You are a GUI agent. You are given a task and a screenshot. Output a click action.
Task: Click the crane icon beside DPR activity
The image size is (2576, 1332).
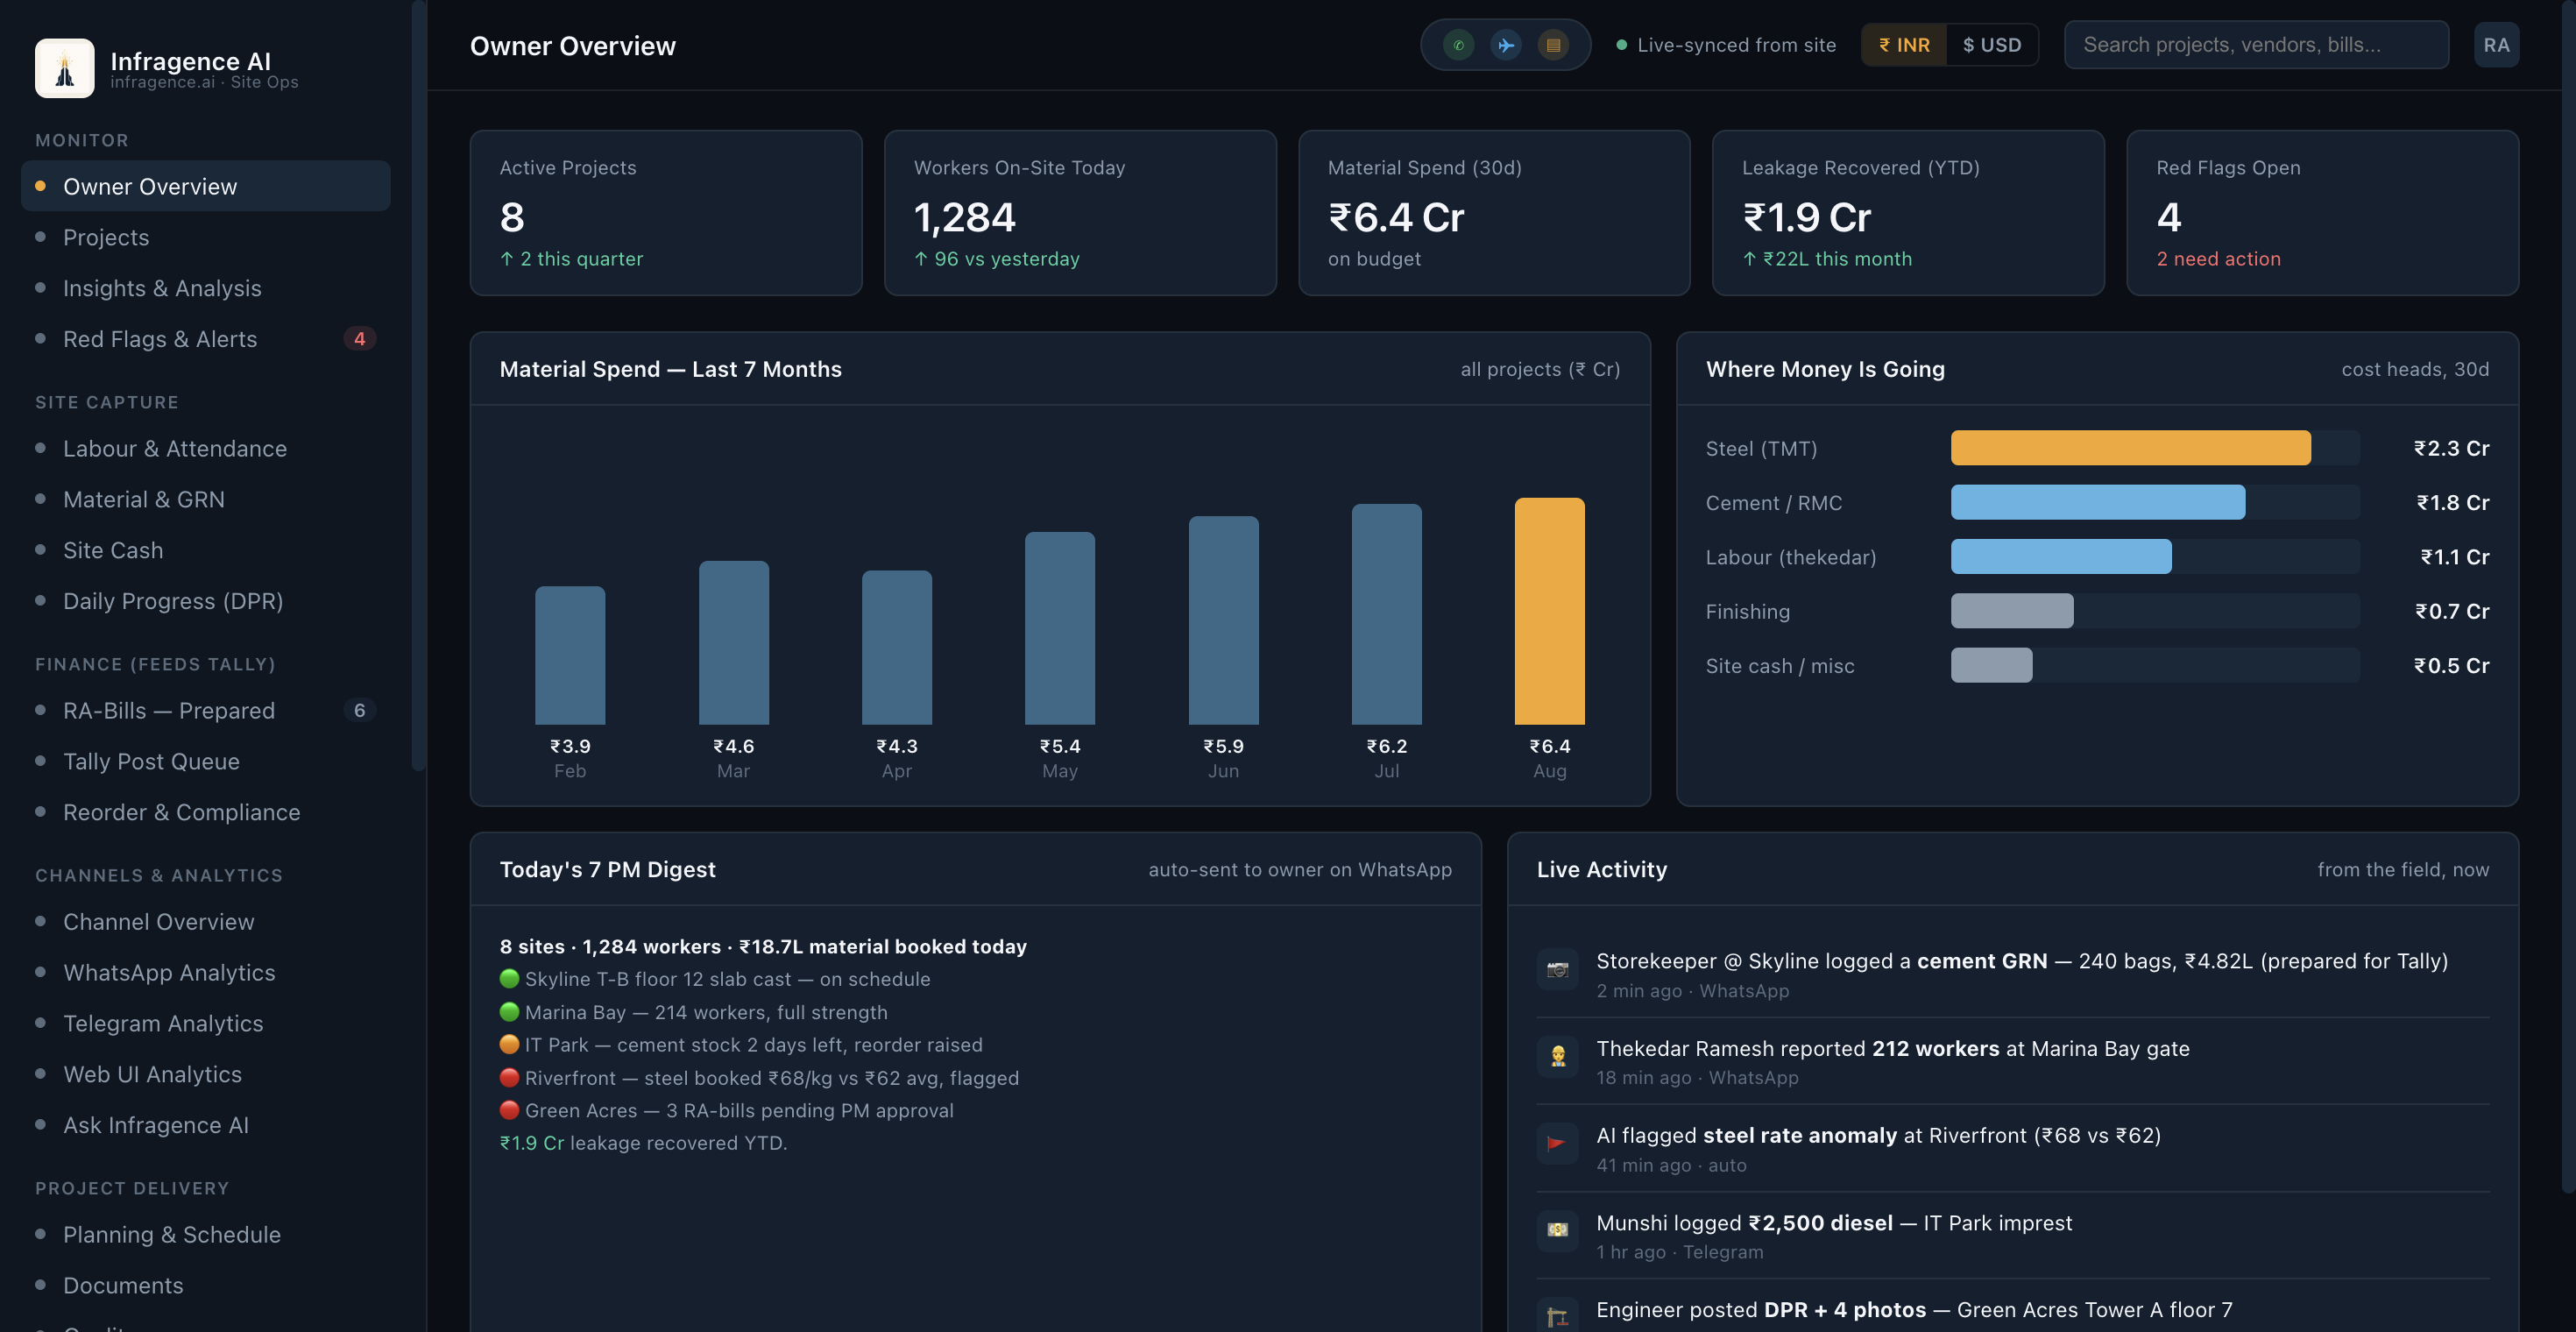click(x=1557, y=1315)
